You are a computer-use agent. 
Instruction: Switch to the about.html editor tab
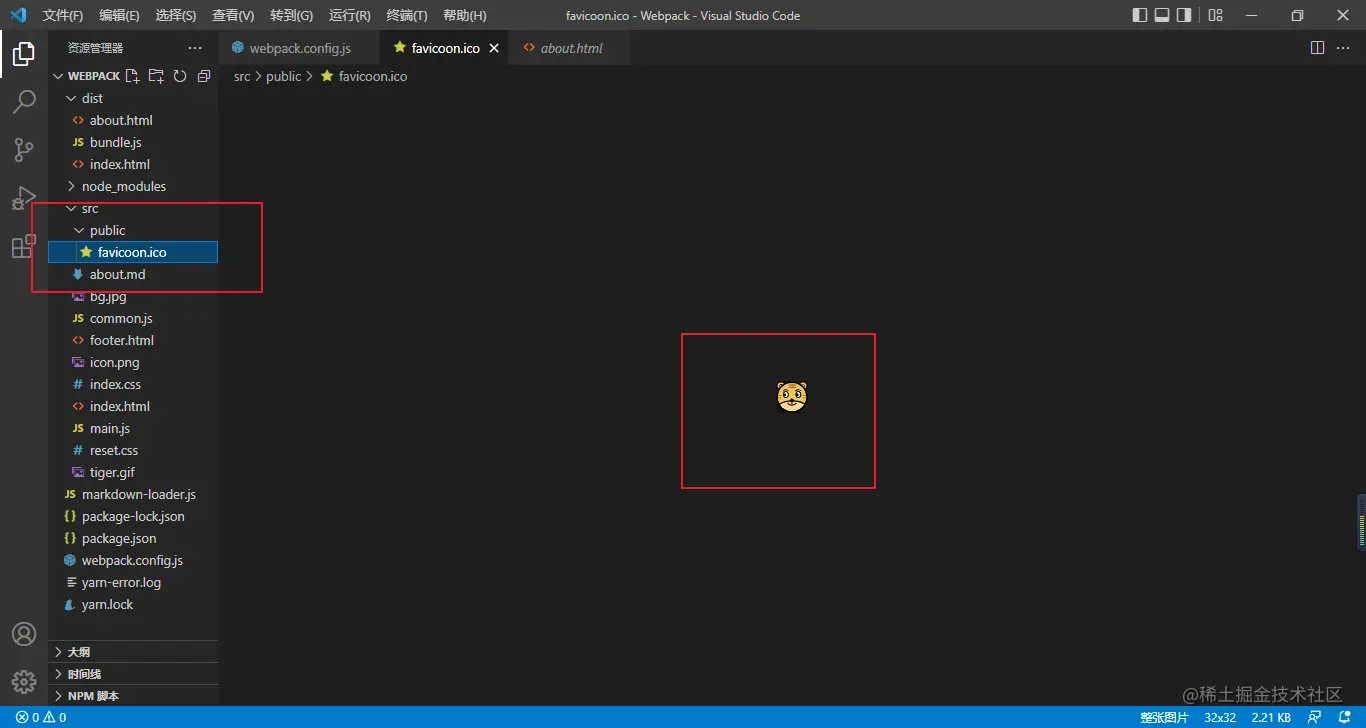point(571,48)
